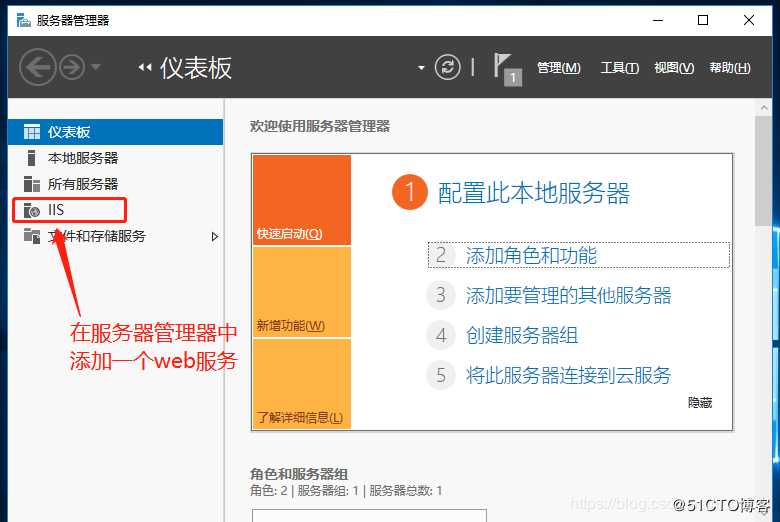780x522 pixels.
Task: Open the dropdown arrow left of refresh
Action: click(x=421, y=68)
